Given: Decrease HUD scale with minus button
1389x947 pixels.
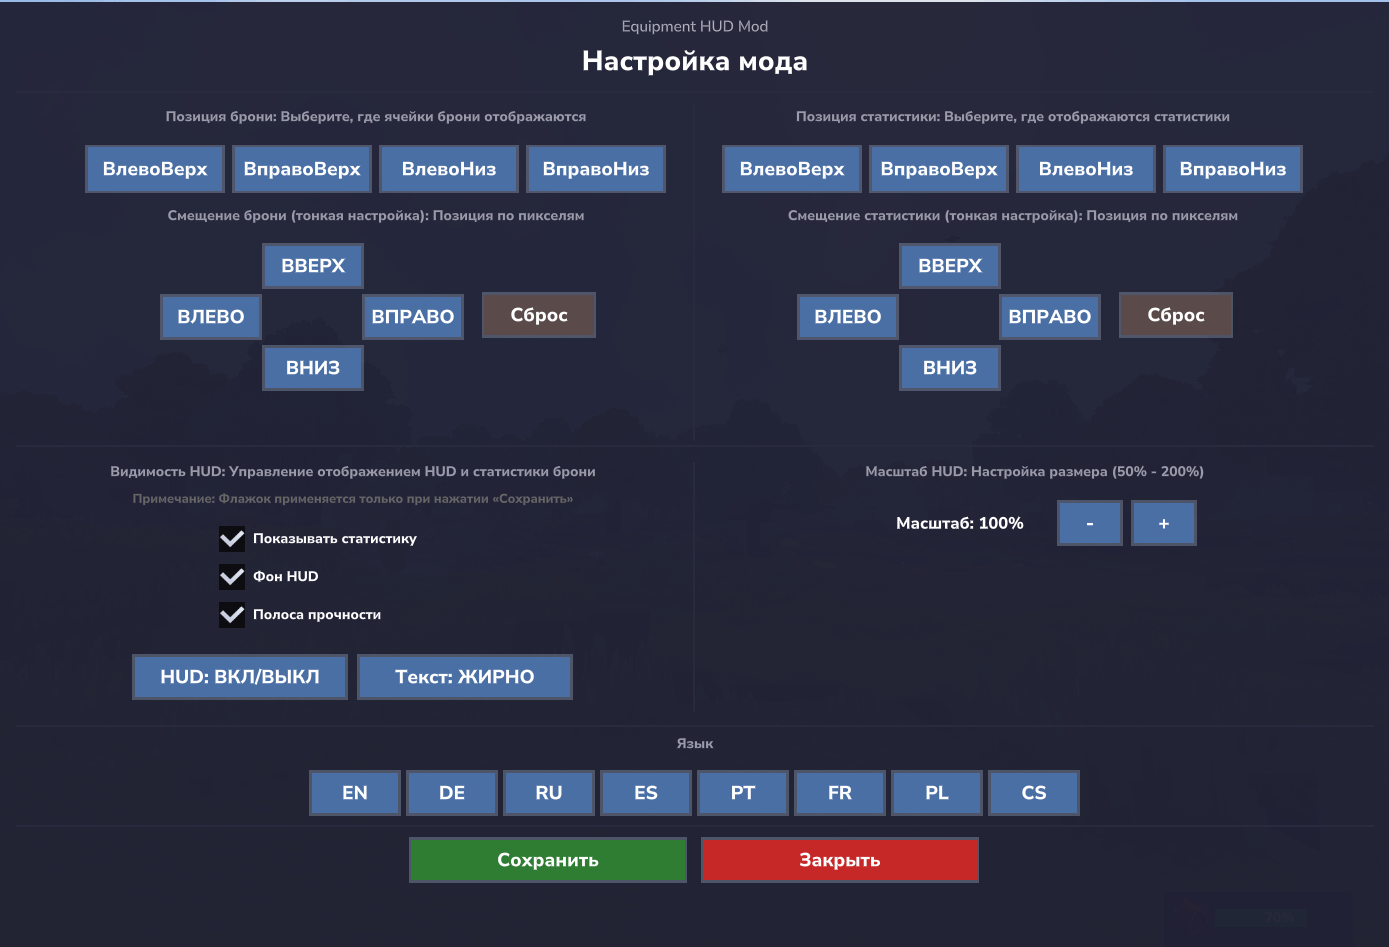Looking at the screenshot, I should tap(1090, 523).
